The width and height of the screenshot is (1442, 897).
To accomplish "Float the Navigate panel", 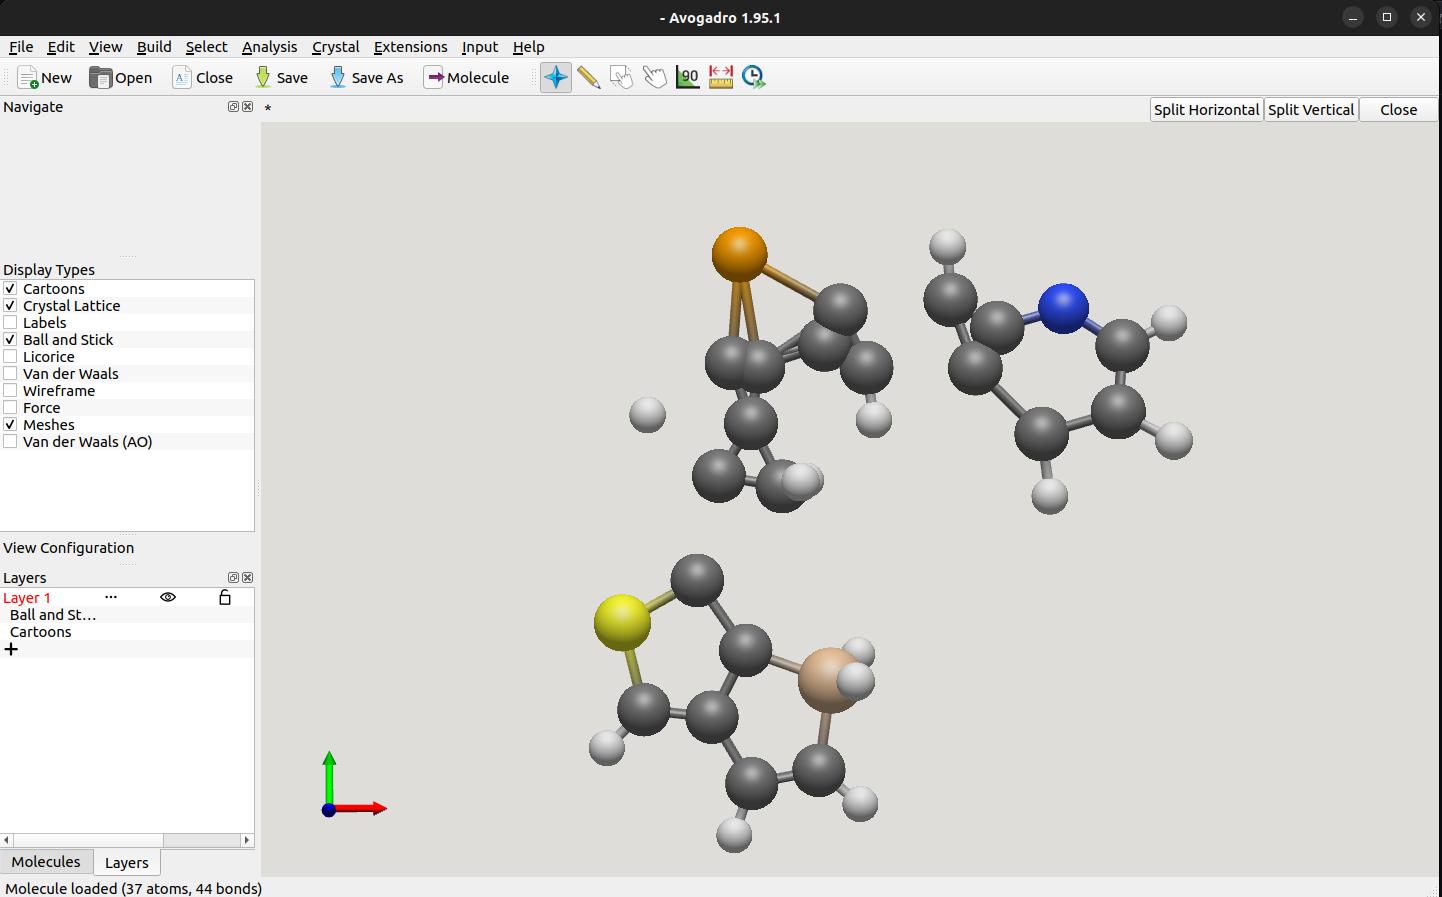I will click(x=233, y=106).
